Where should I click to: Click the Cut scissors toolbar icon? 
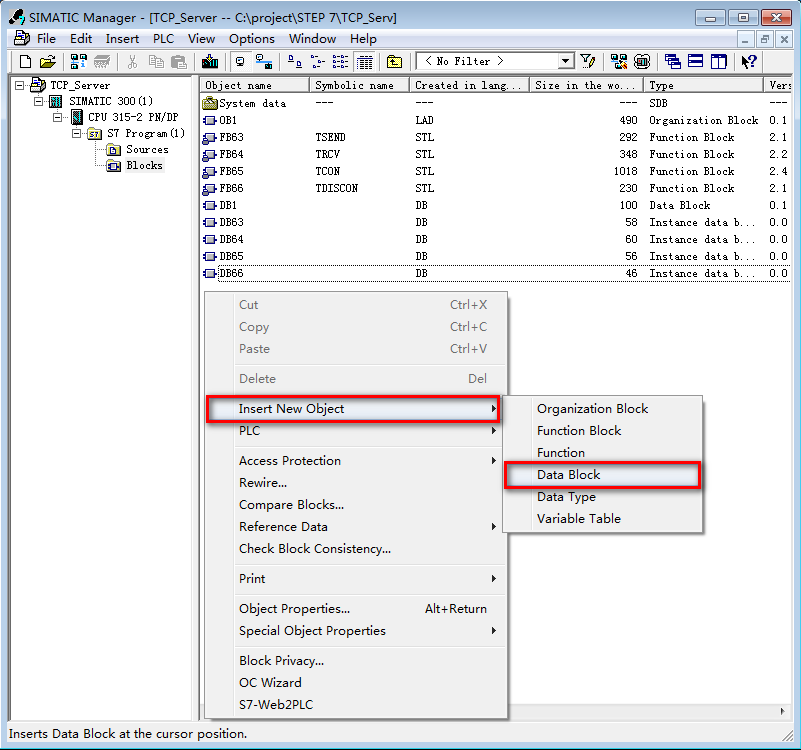click(x=132, y=62)
